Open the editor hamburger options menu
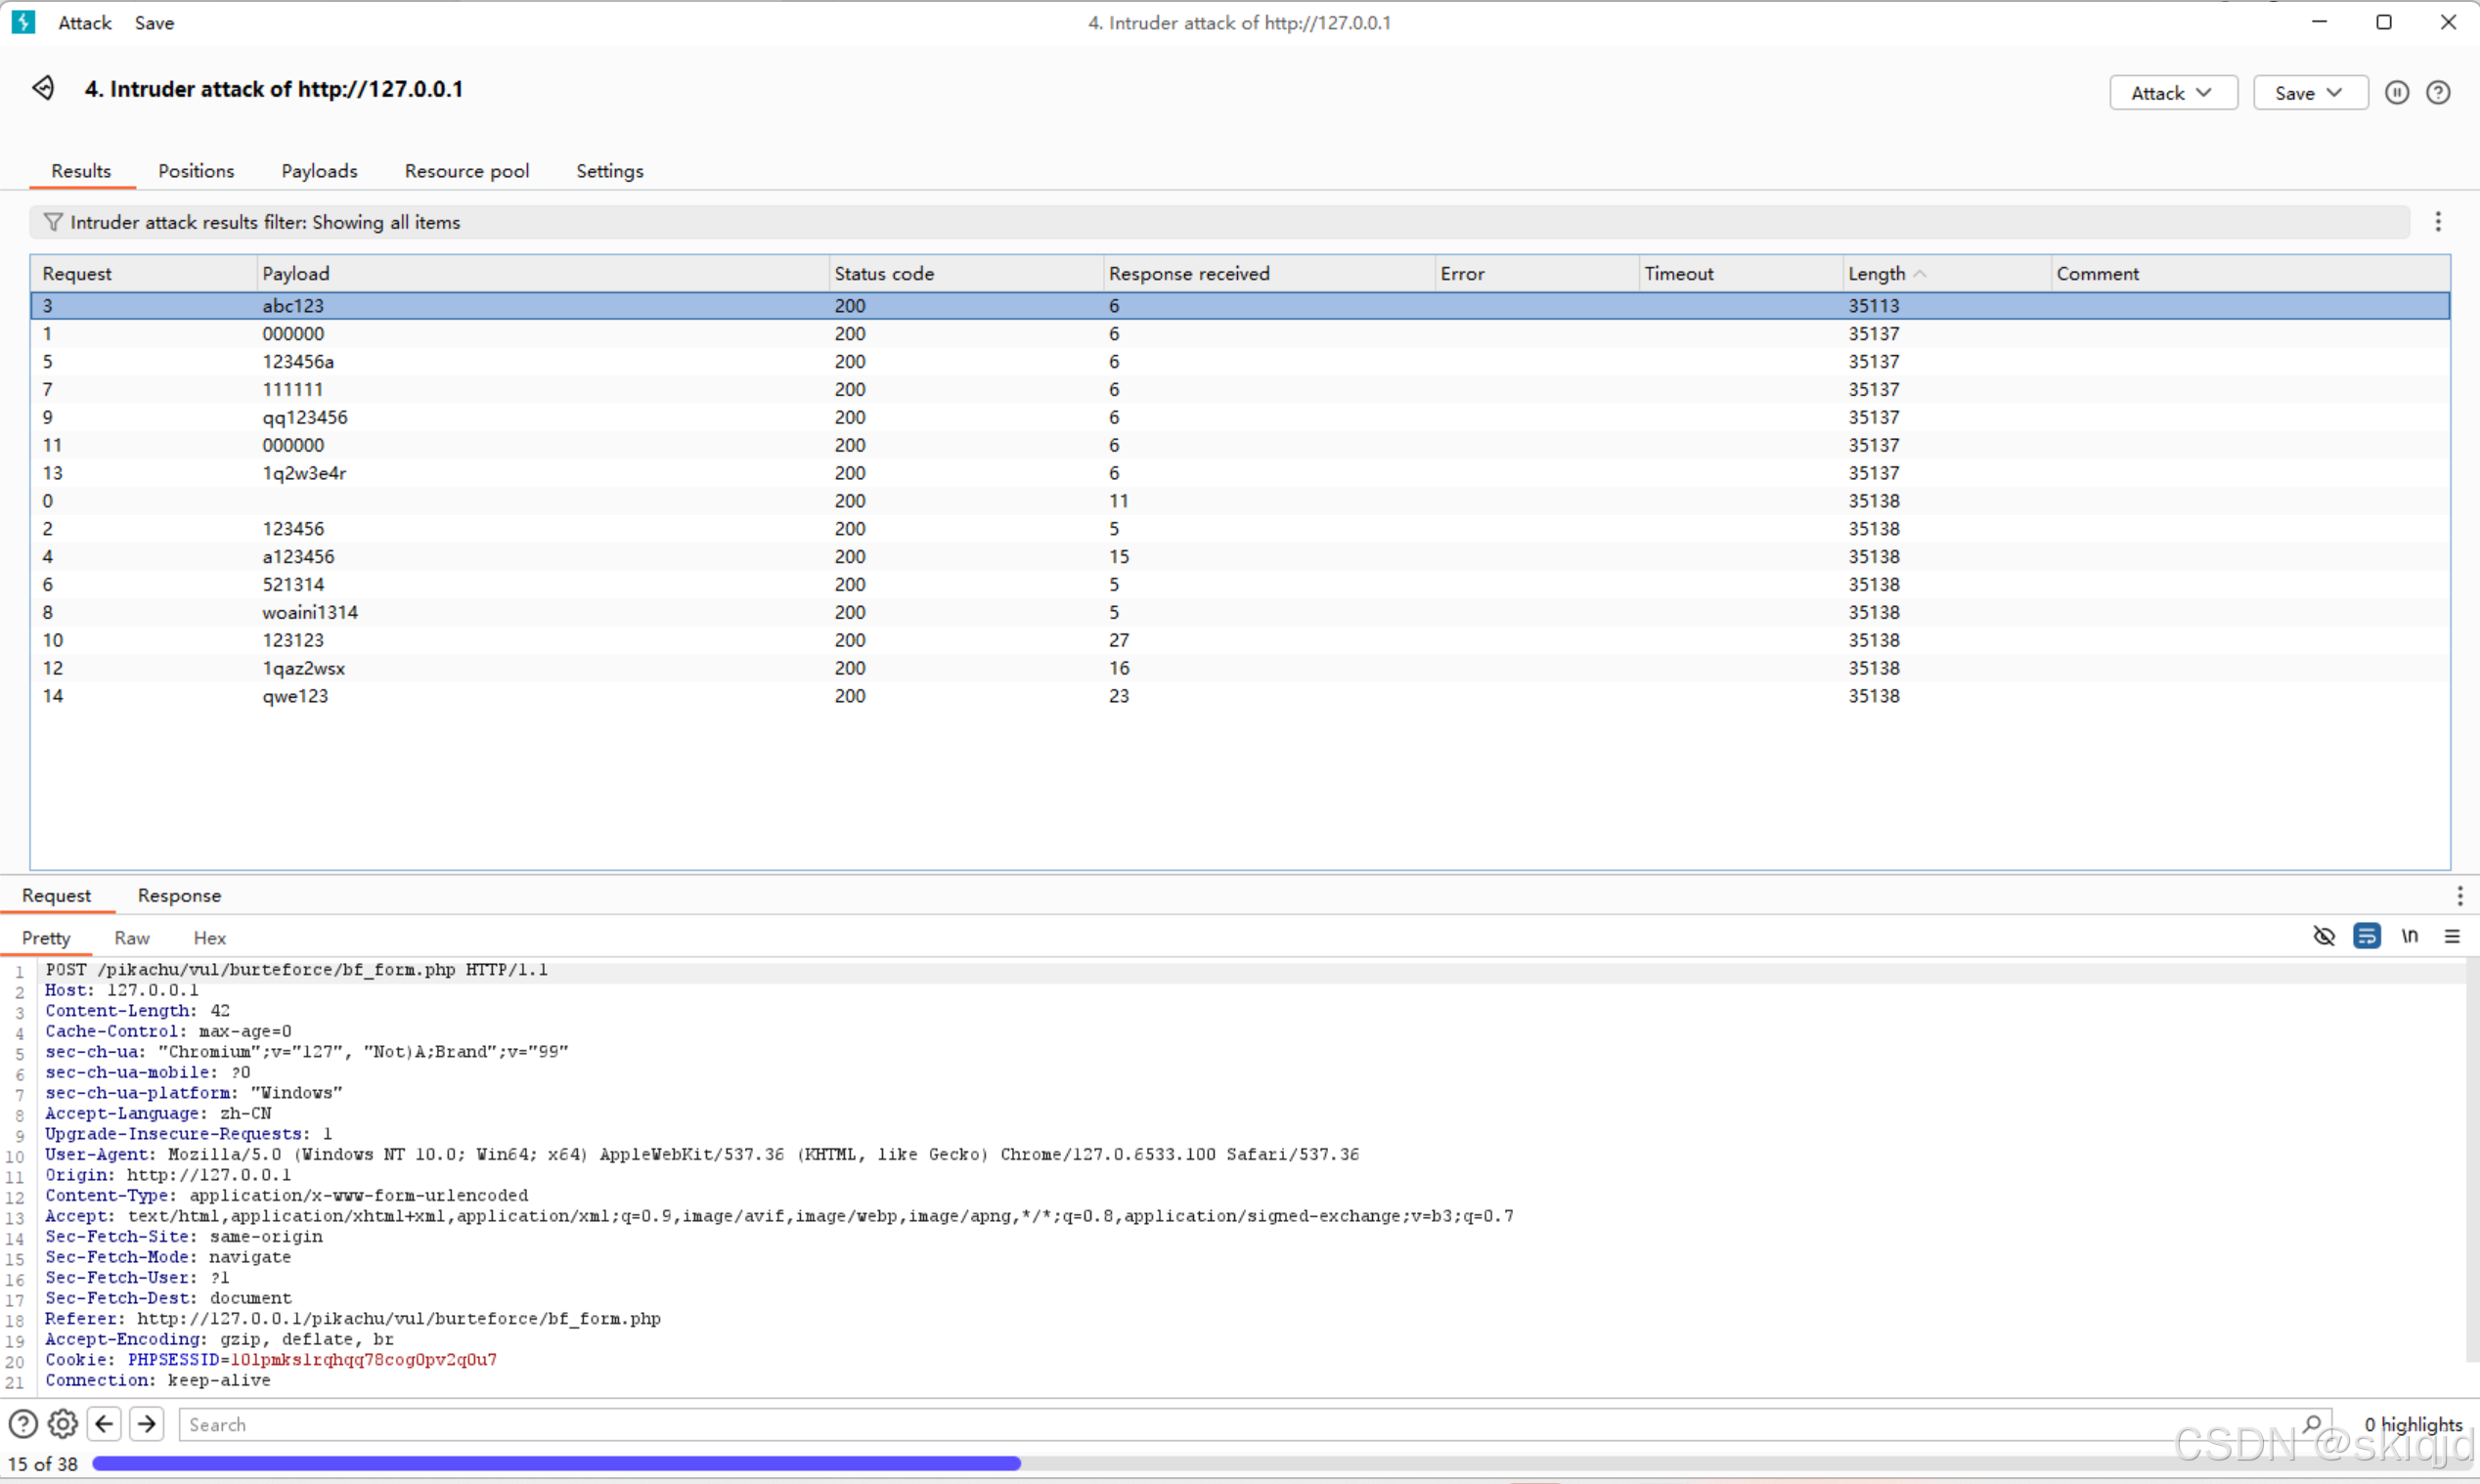The image size is (2480, 1484). [x=2451, y=936]
